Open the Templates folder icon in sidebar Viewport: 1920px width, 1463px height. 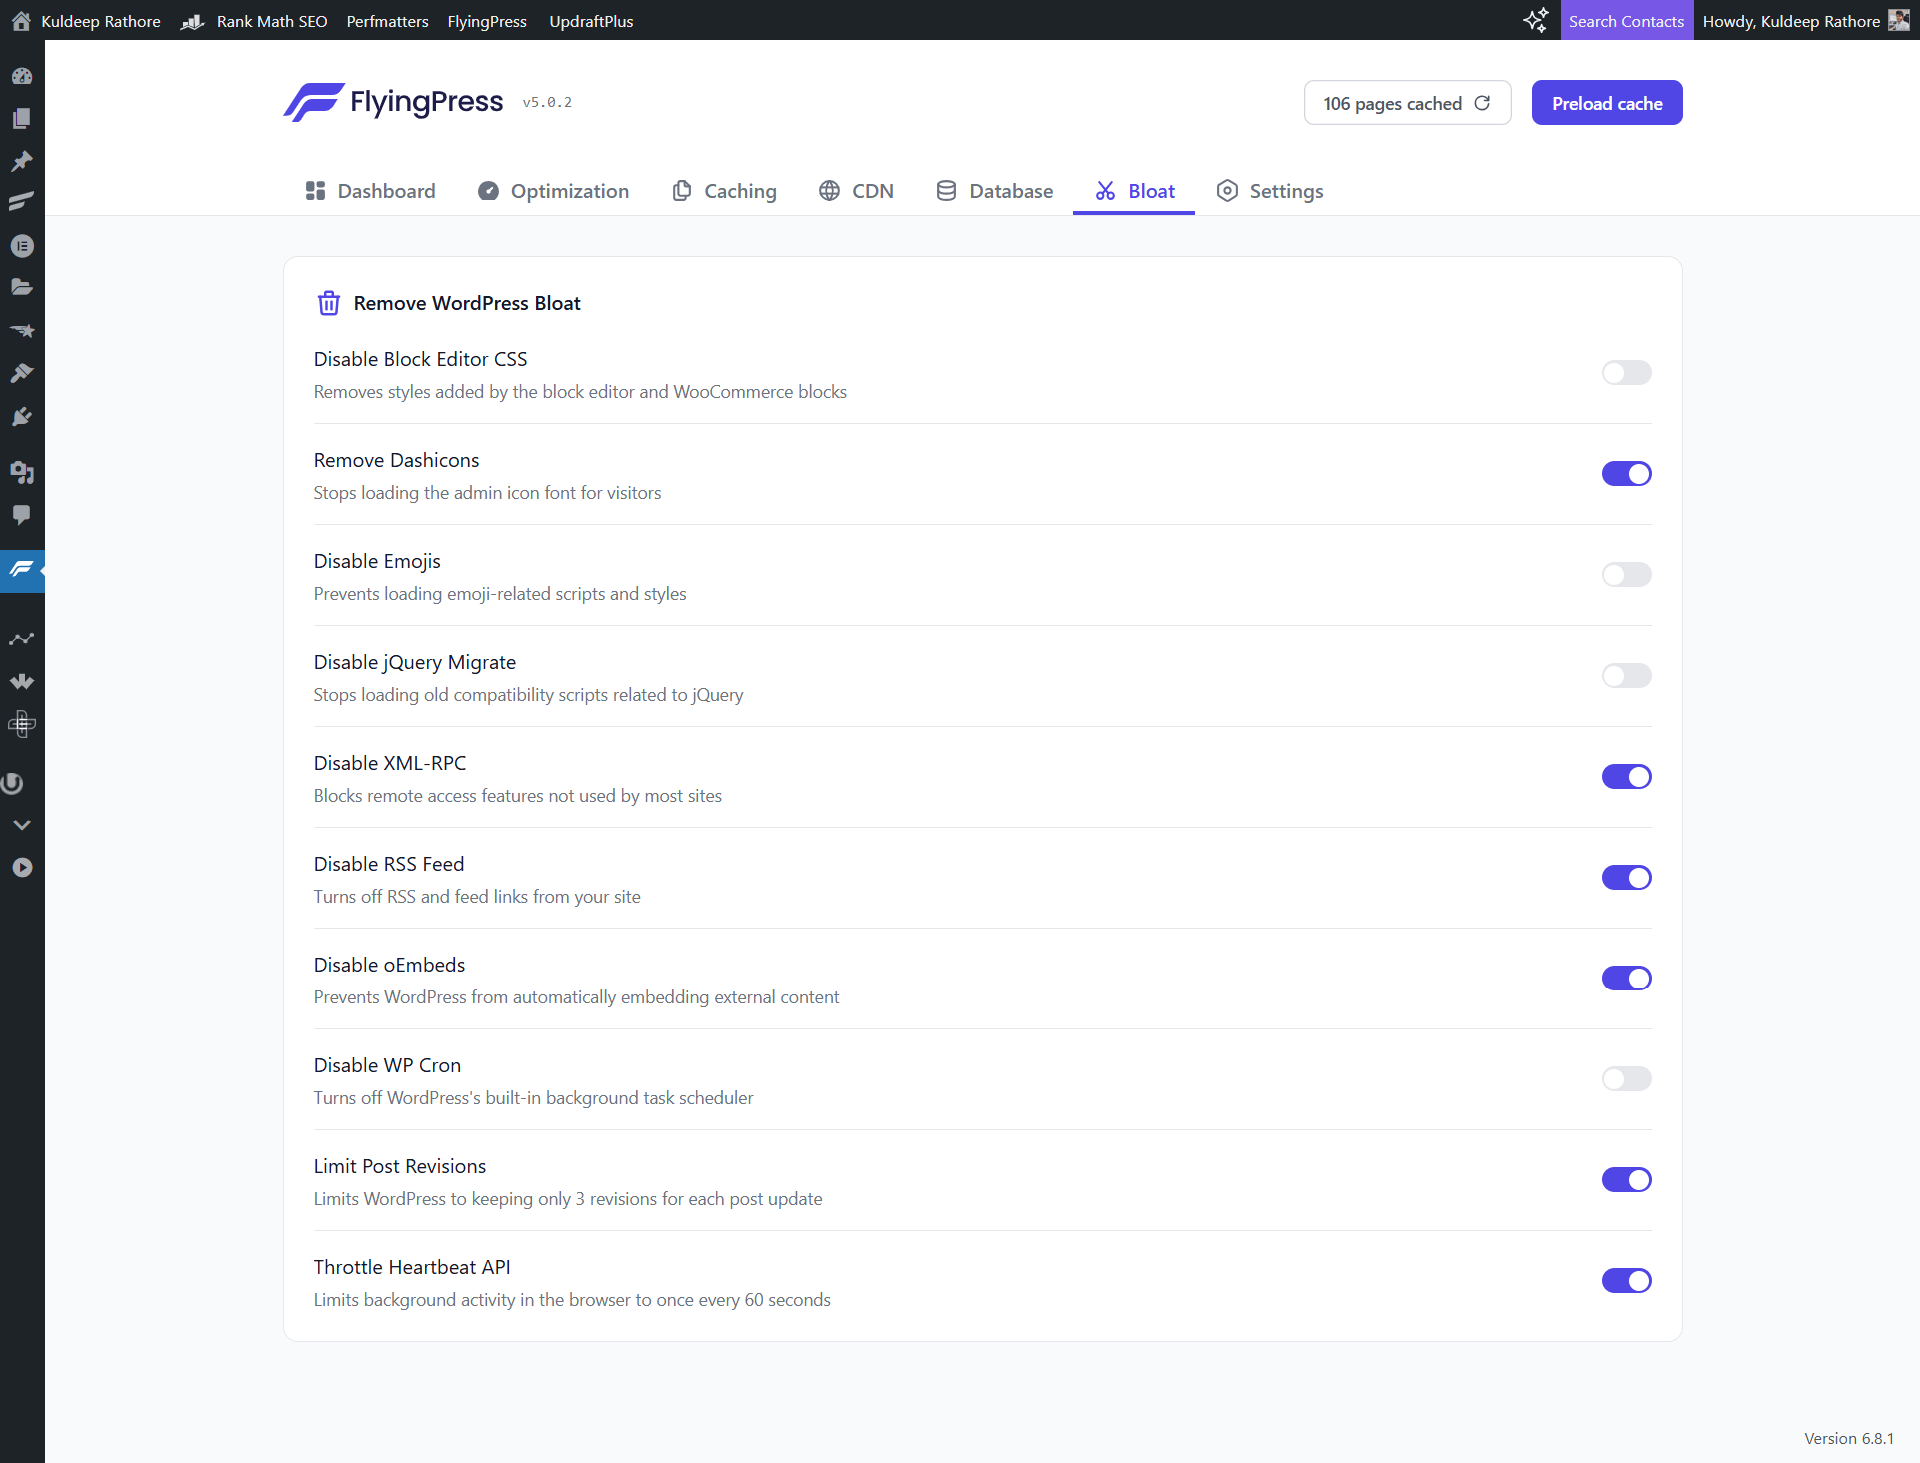coord(22,288)
